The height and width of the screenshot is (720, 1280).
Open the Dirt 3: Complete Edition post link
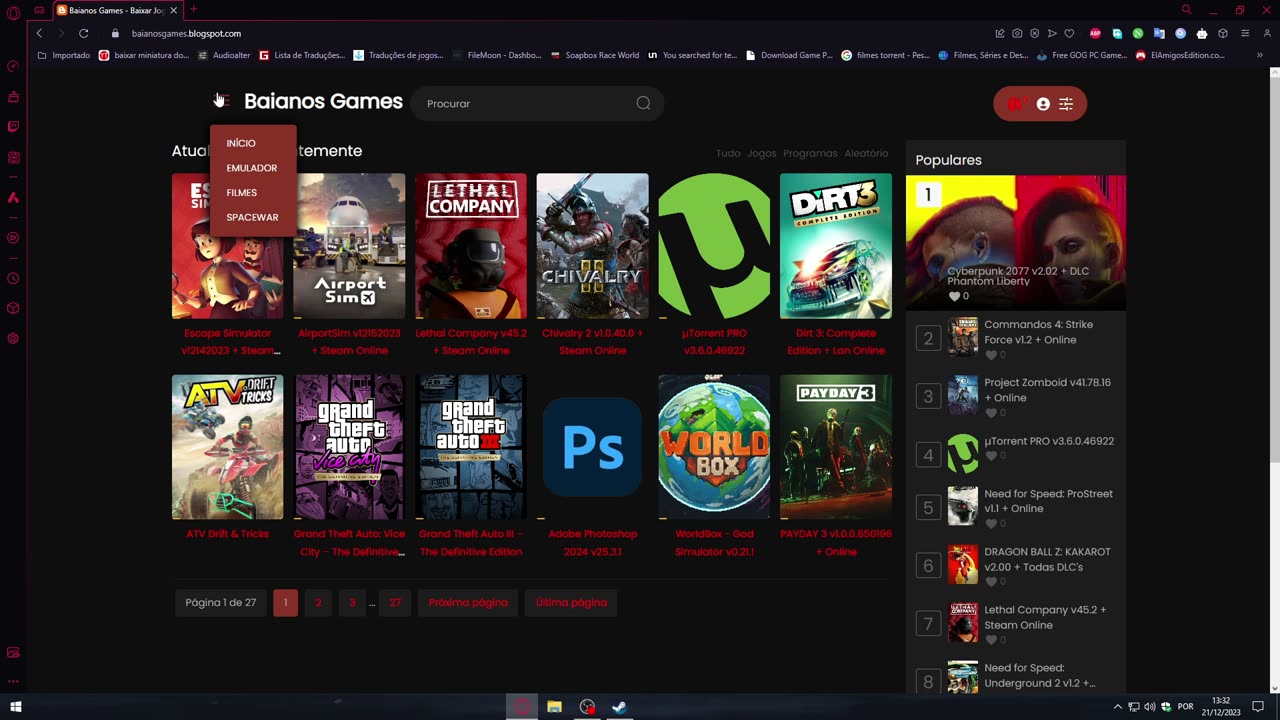point(836,342)
